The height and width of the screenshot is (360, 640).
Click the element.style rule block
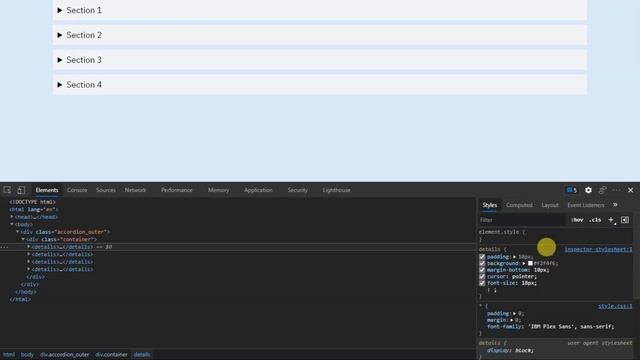click(555, 236)
